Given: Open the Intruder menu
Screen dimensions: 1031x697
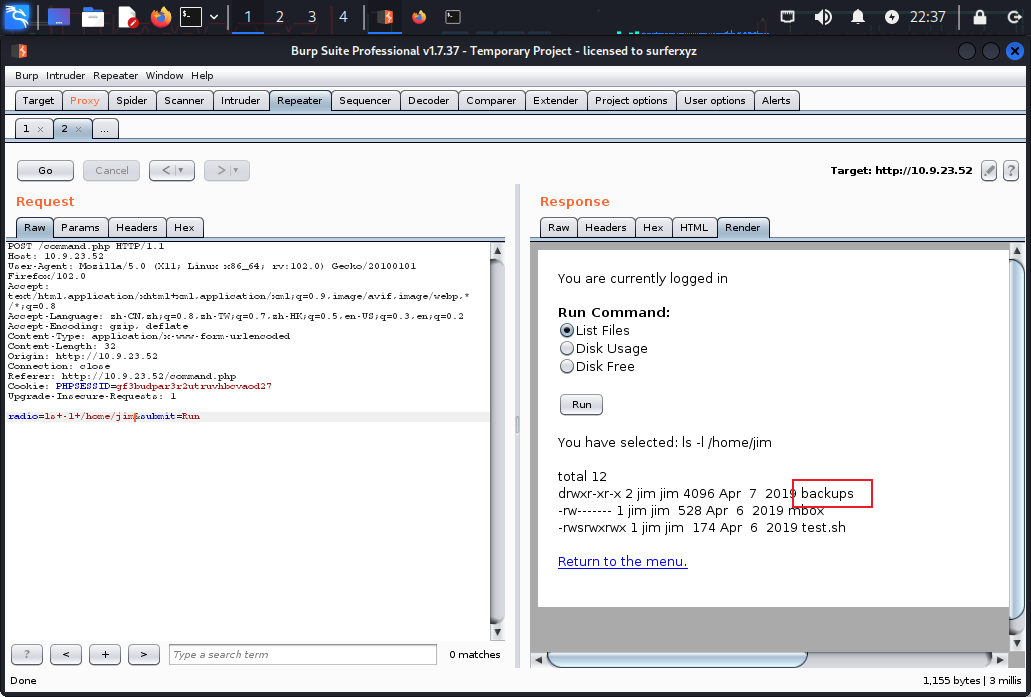Looking at the screenshot, I should [x=66, y=76].
